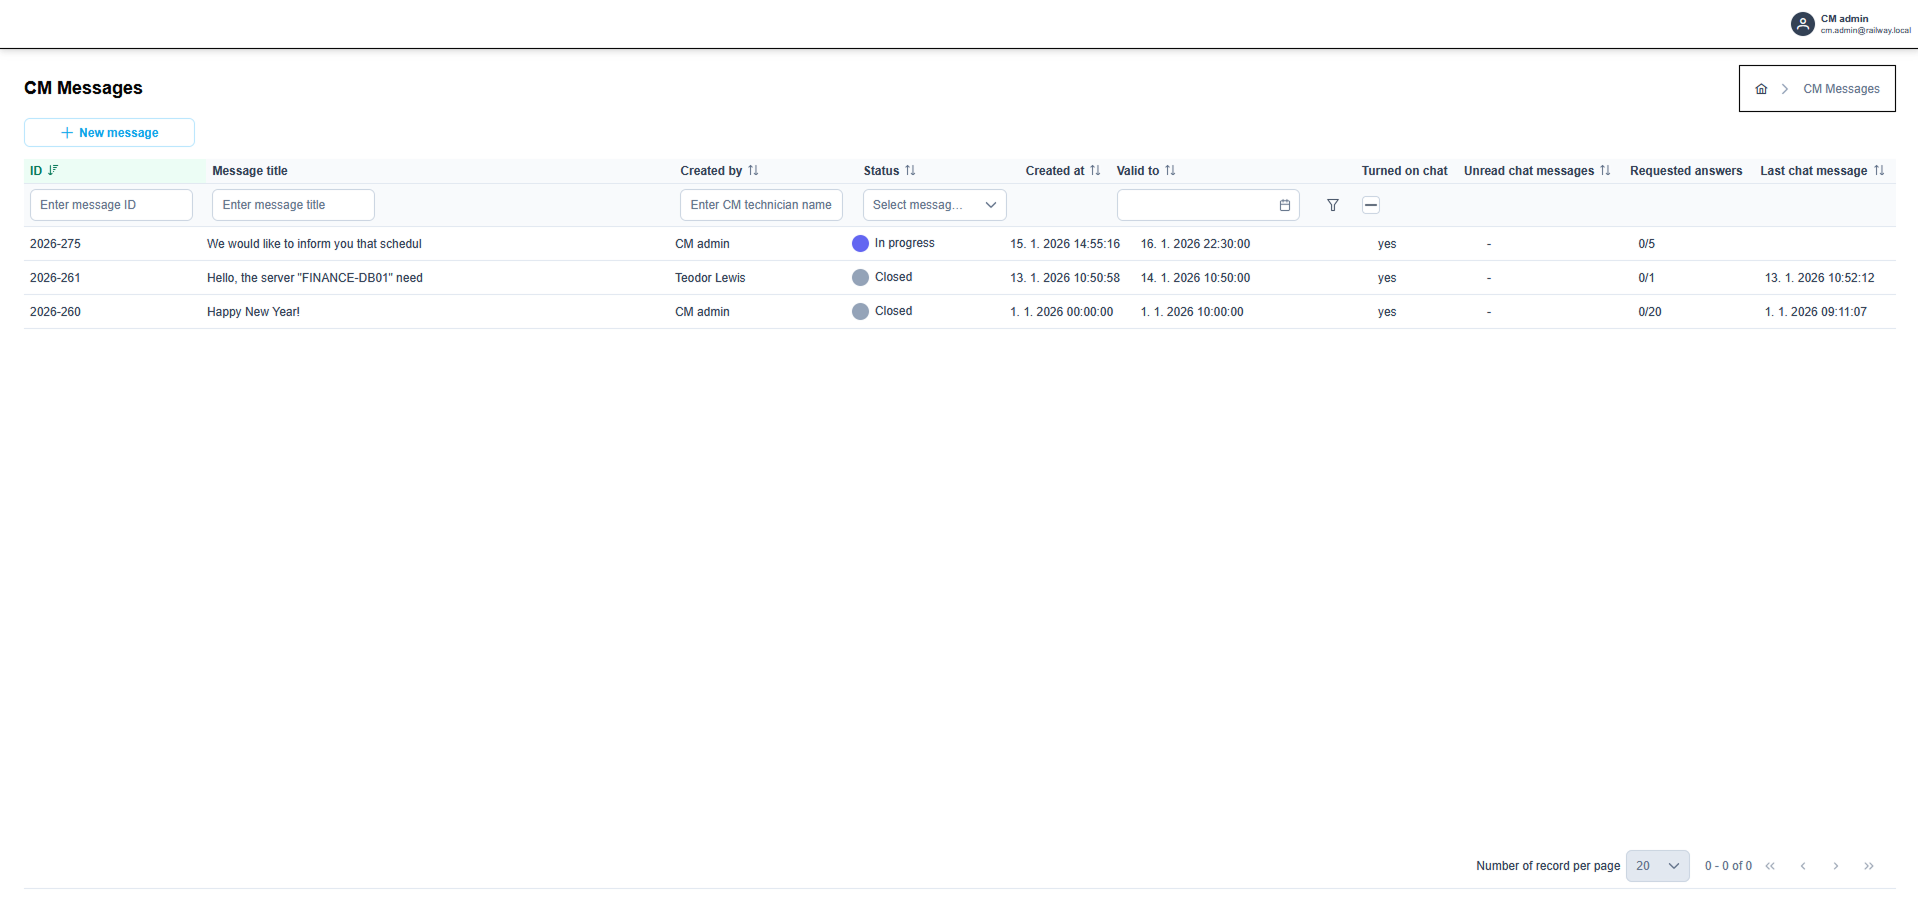Click the Turned on chat column header
The width and height of the screenshot is (1918, 912).
click(1404, 171)
